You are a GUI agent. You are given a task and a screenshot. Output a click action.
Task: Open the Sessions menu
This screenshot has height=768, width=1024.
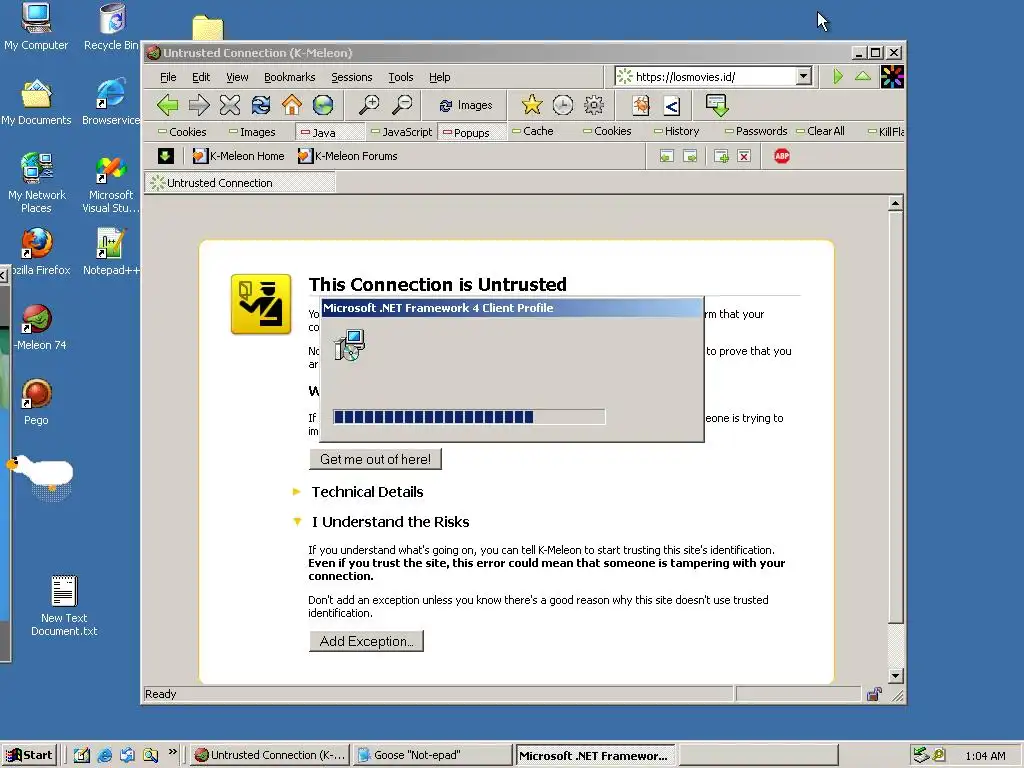click(x=351, y=77)
